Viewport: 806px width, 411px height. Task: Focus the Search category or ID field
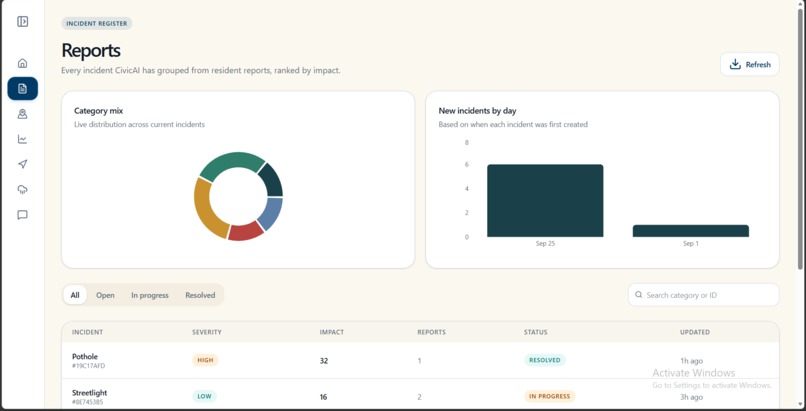pyautogui.click(x=703, y=295)
